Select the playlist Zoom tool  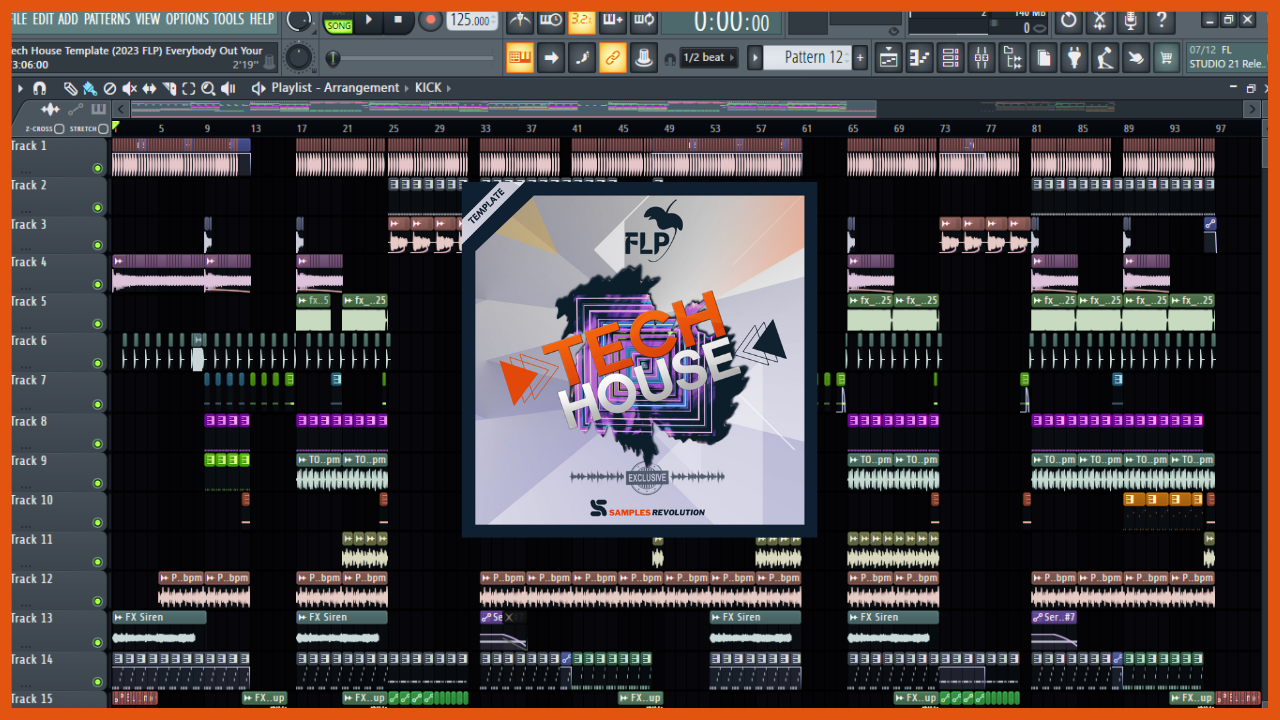point(208,88)
